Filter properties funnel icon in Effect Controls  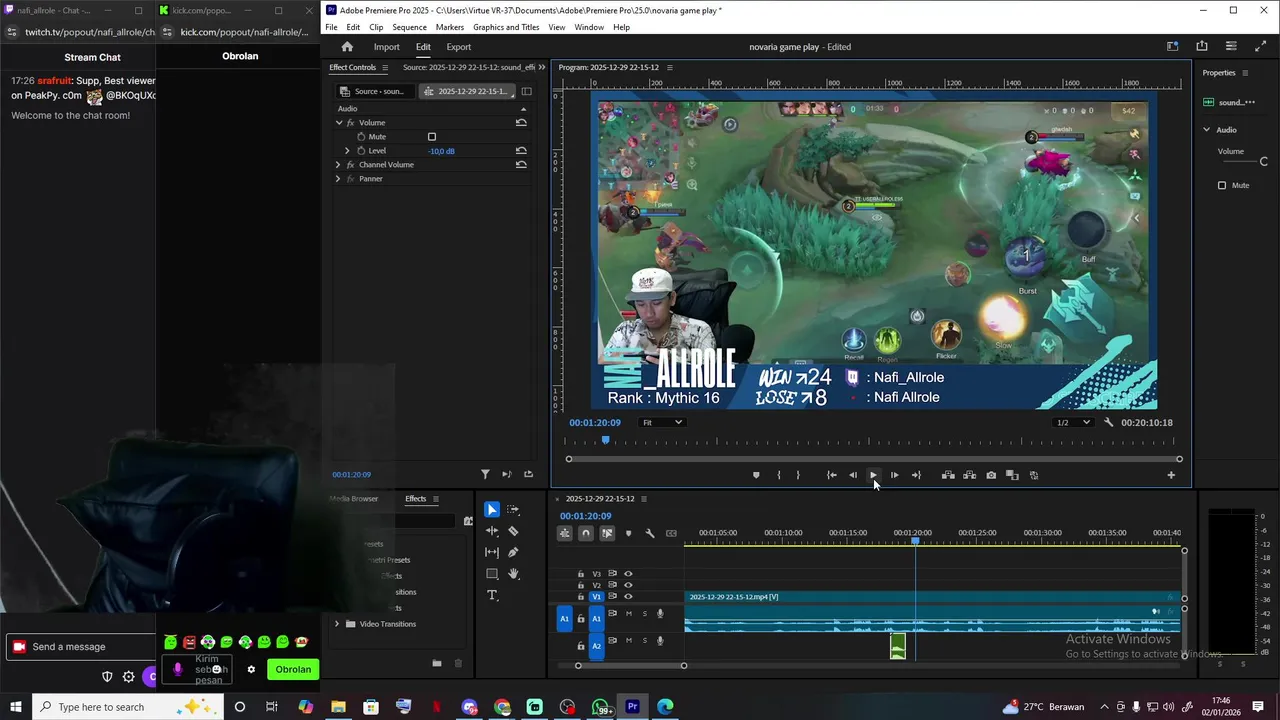pos(485,474)
